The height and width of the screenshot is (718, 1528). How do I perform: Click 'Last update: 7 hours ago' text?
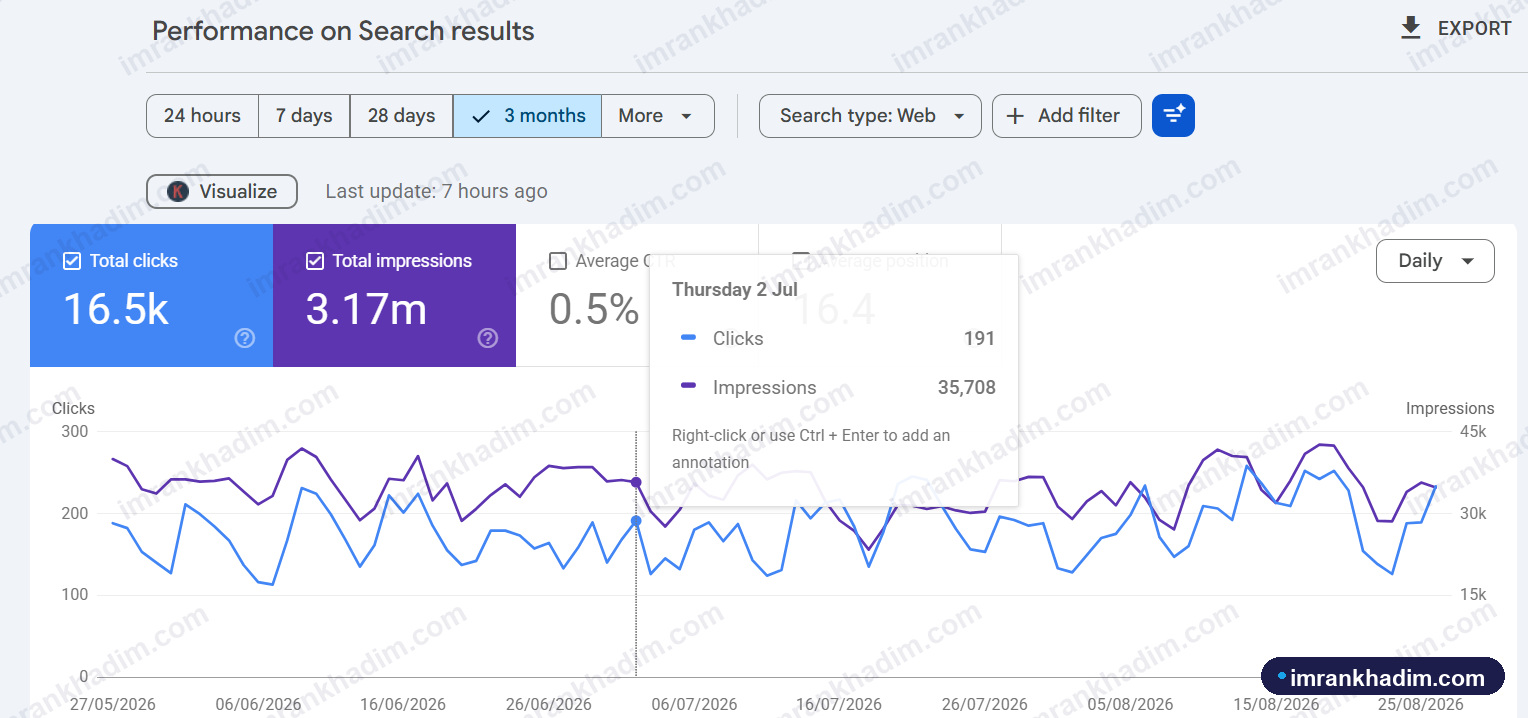point(436,191)
